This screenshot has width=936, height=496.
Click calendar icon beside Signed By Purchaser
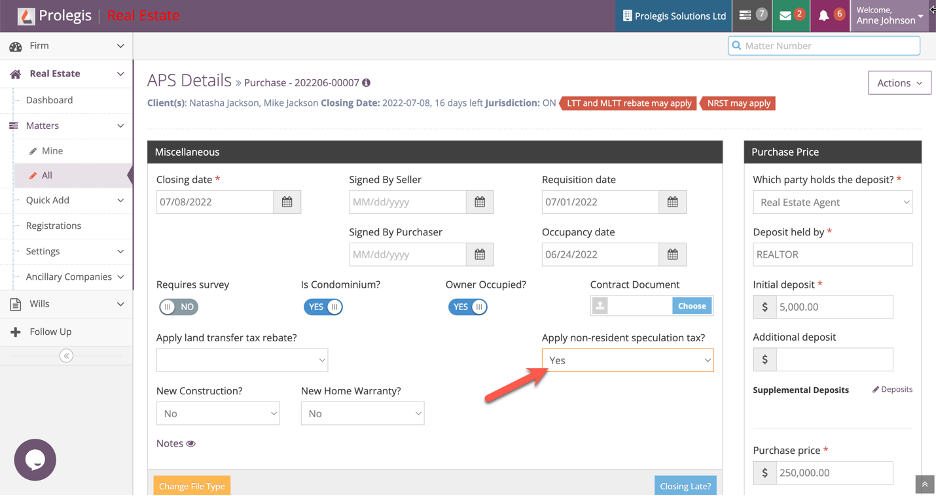coord(480,254)
